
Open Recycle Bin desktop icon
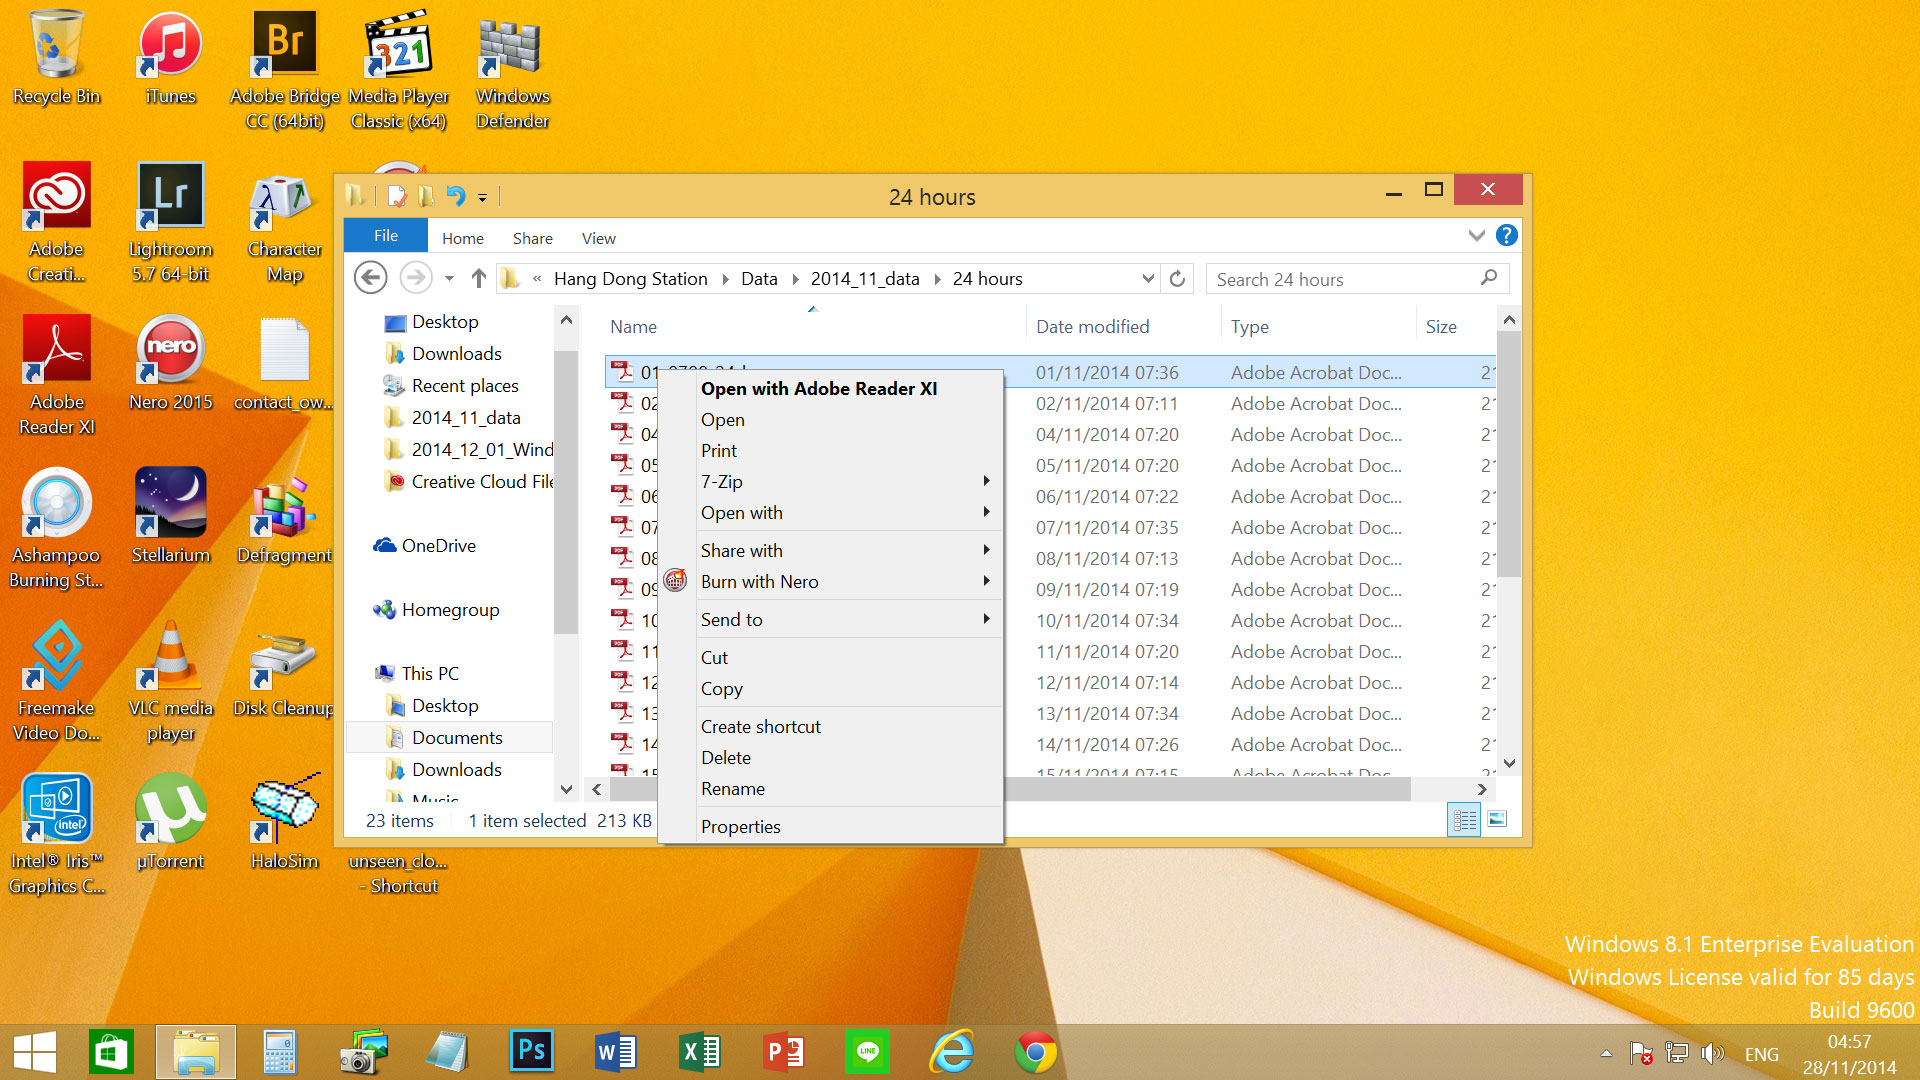[56, 58]
